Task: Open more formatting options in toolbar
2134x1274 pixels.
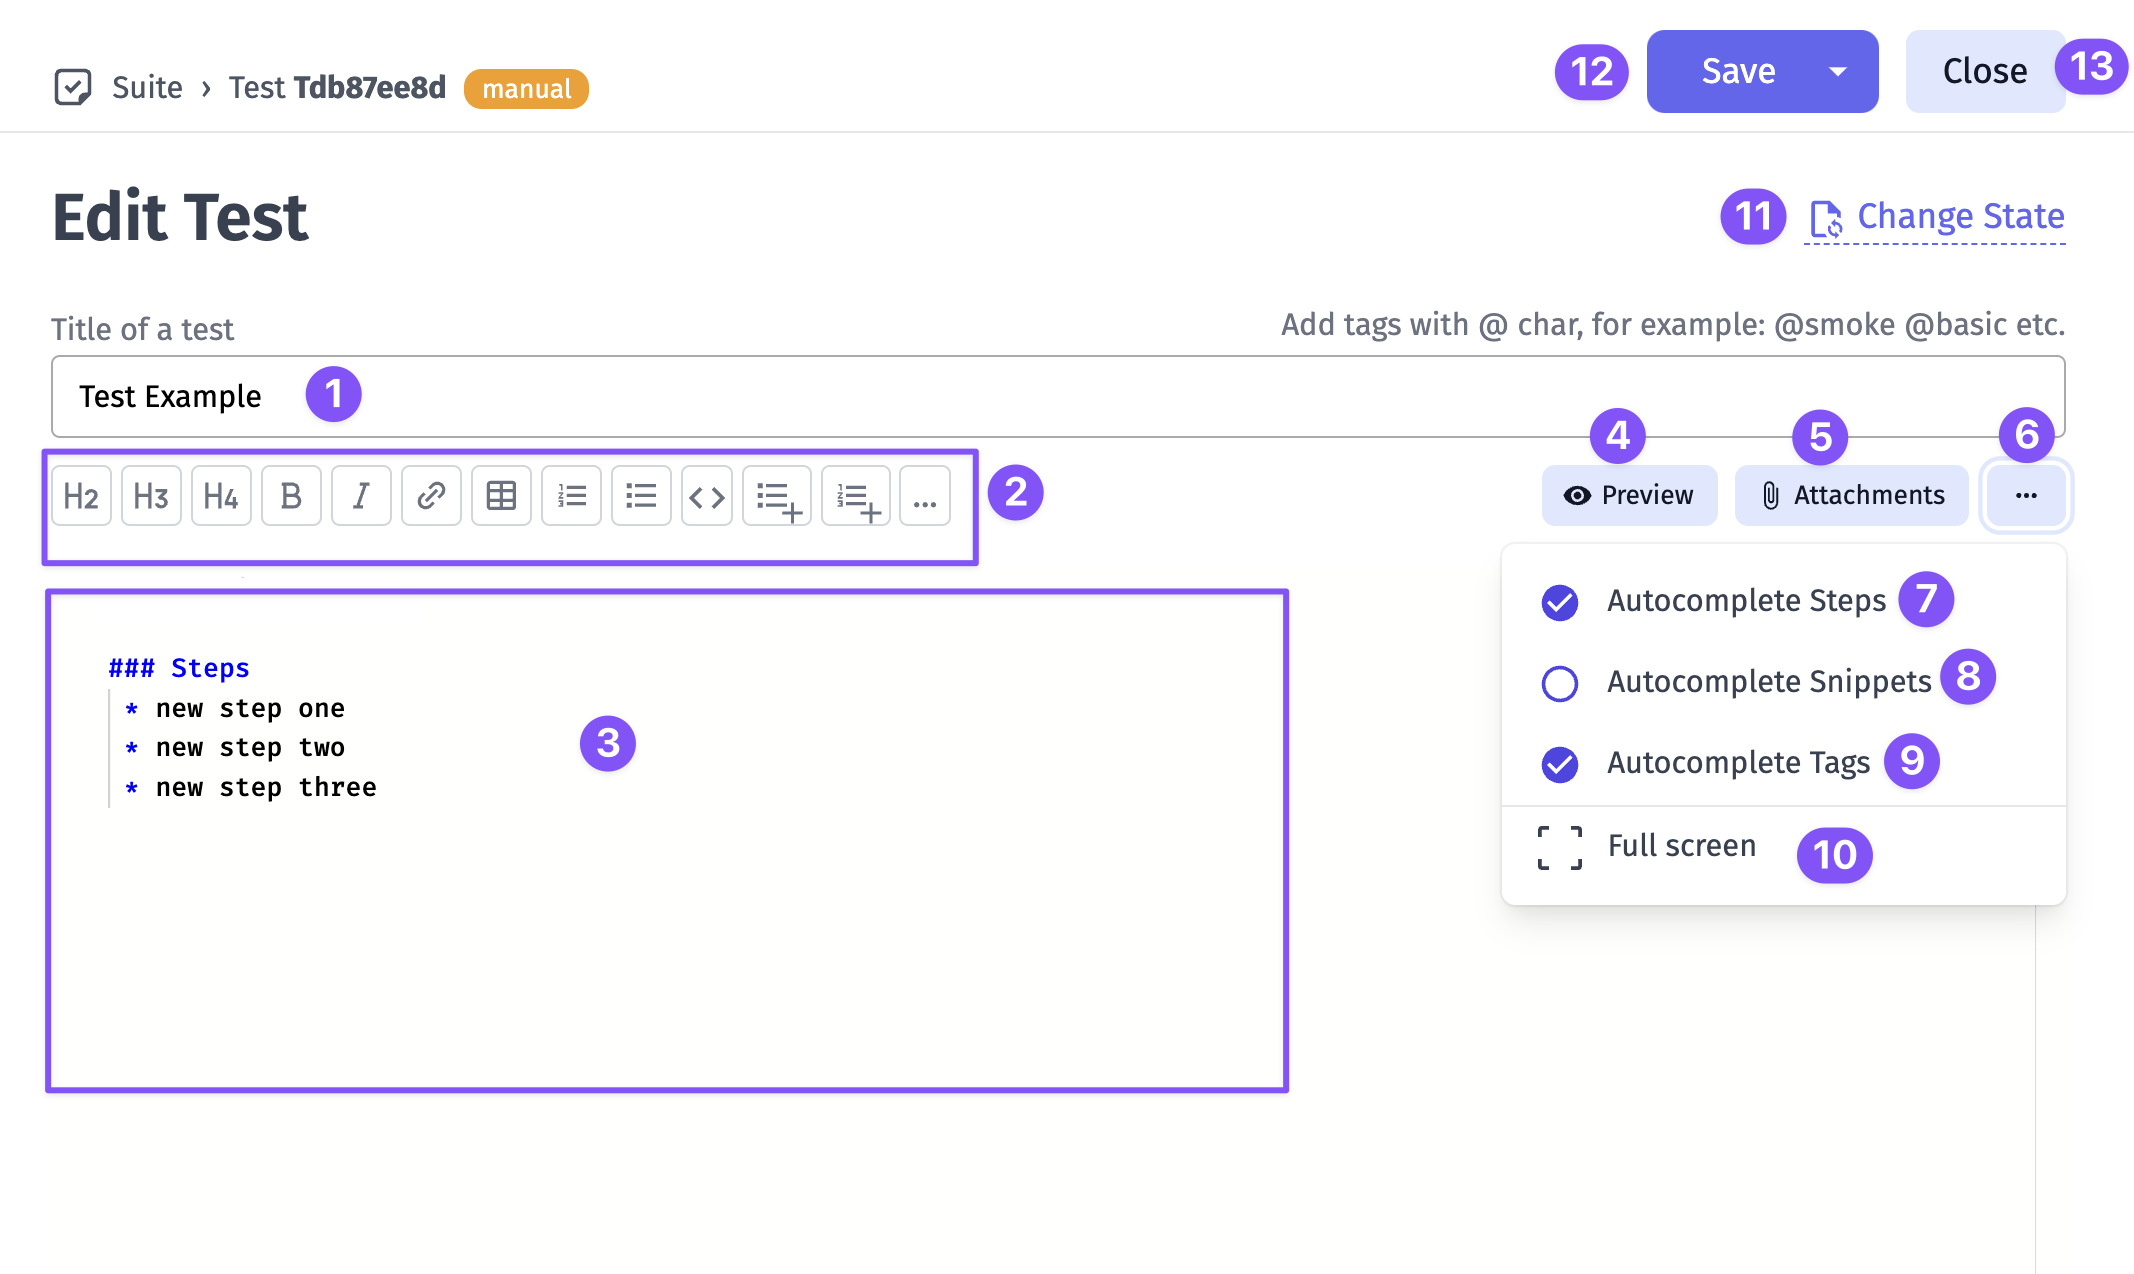Action: pyautogui.click(x=925, y=496)
